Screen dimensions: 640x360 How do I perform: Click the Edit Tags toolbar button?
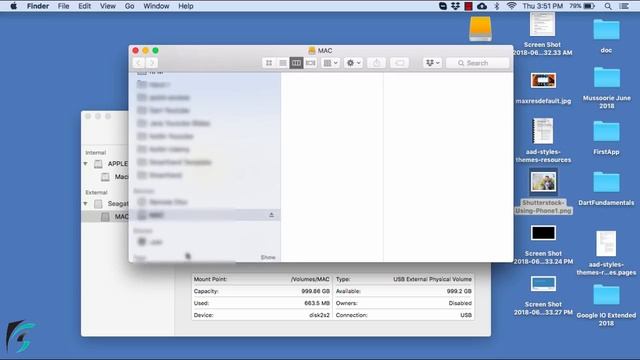point(399,63)
